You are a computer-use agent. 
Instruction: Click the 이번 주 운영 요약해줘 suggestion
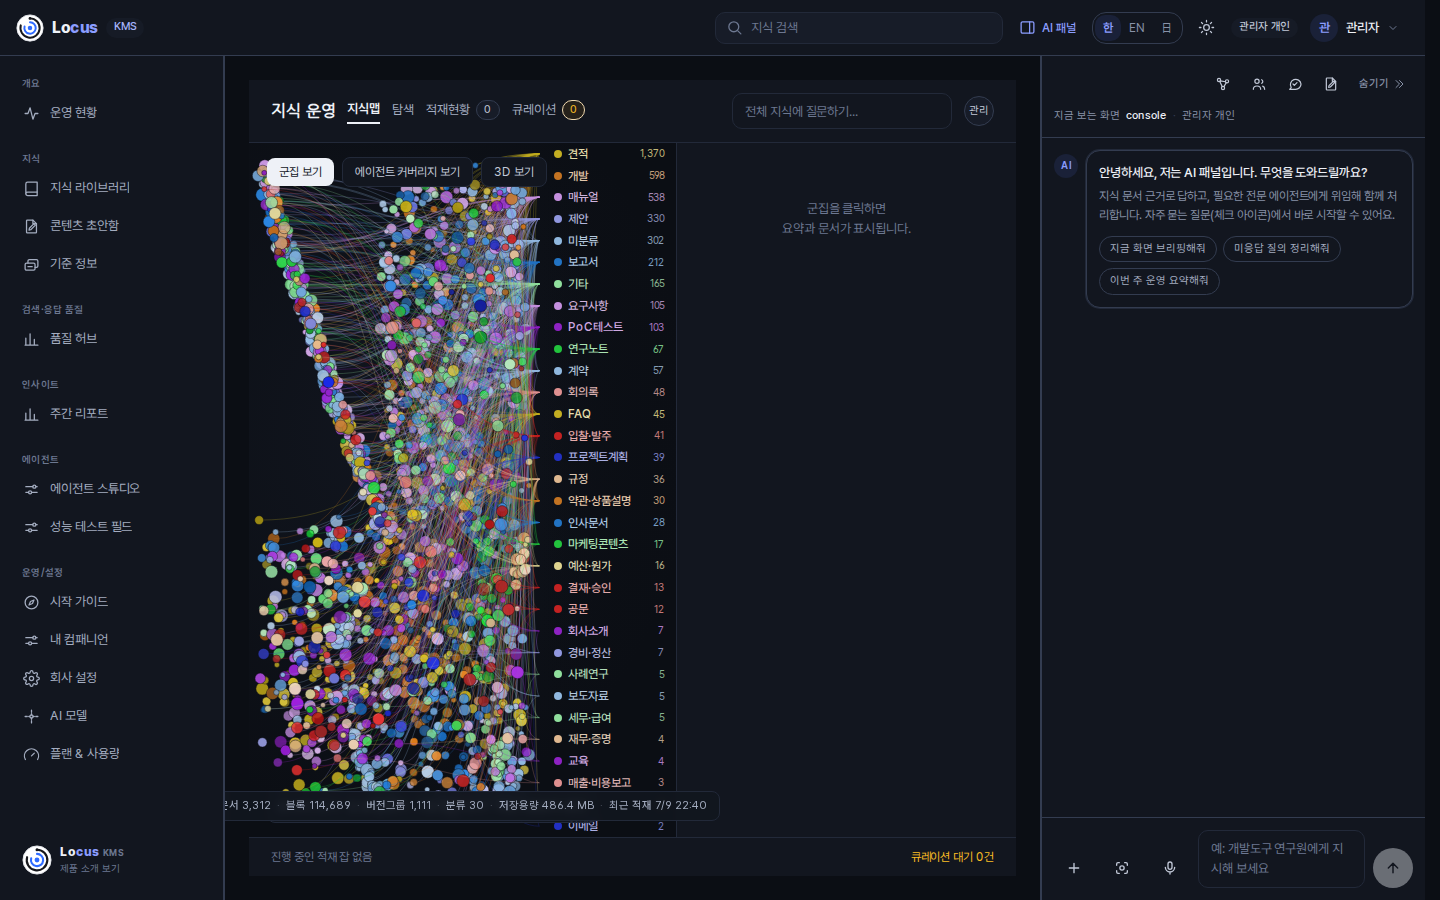[x=1159, y=281]
